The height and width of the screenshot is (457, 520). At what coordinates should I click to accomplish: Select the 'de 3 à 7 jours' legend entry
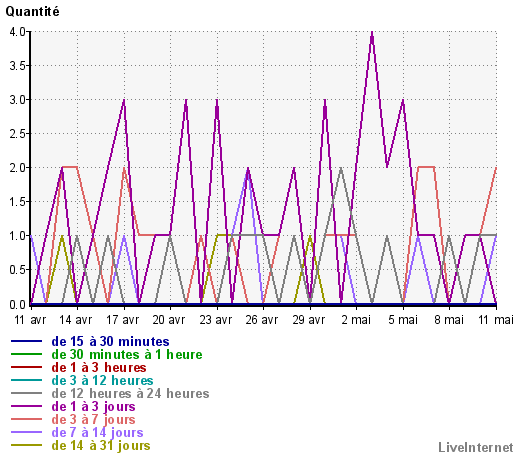point(93,420)
